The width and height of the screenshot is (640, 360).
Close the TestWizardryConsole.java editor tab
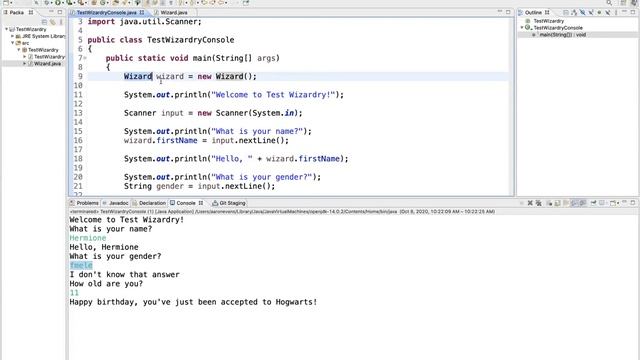142,13
